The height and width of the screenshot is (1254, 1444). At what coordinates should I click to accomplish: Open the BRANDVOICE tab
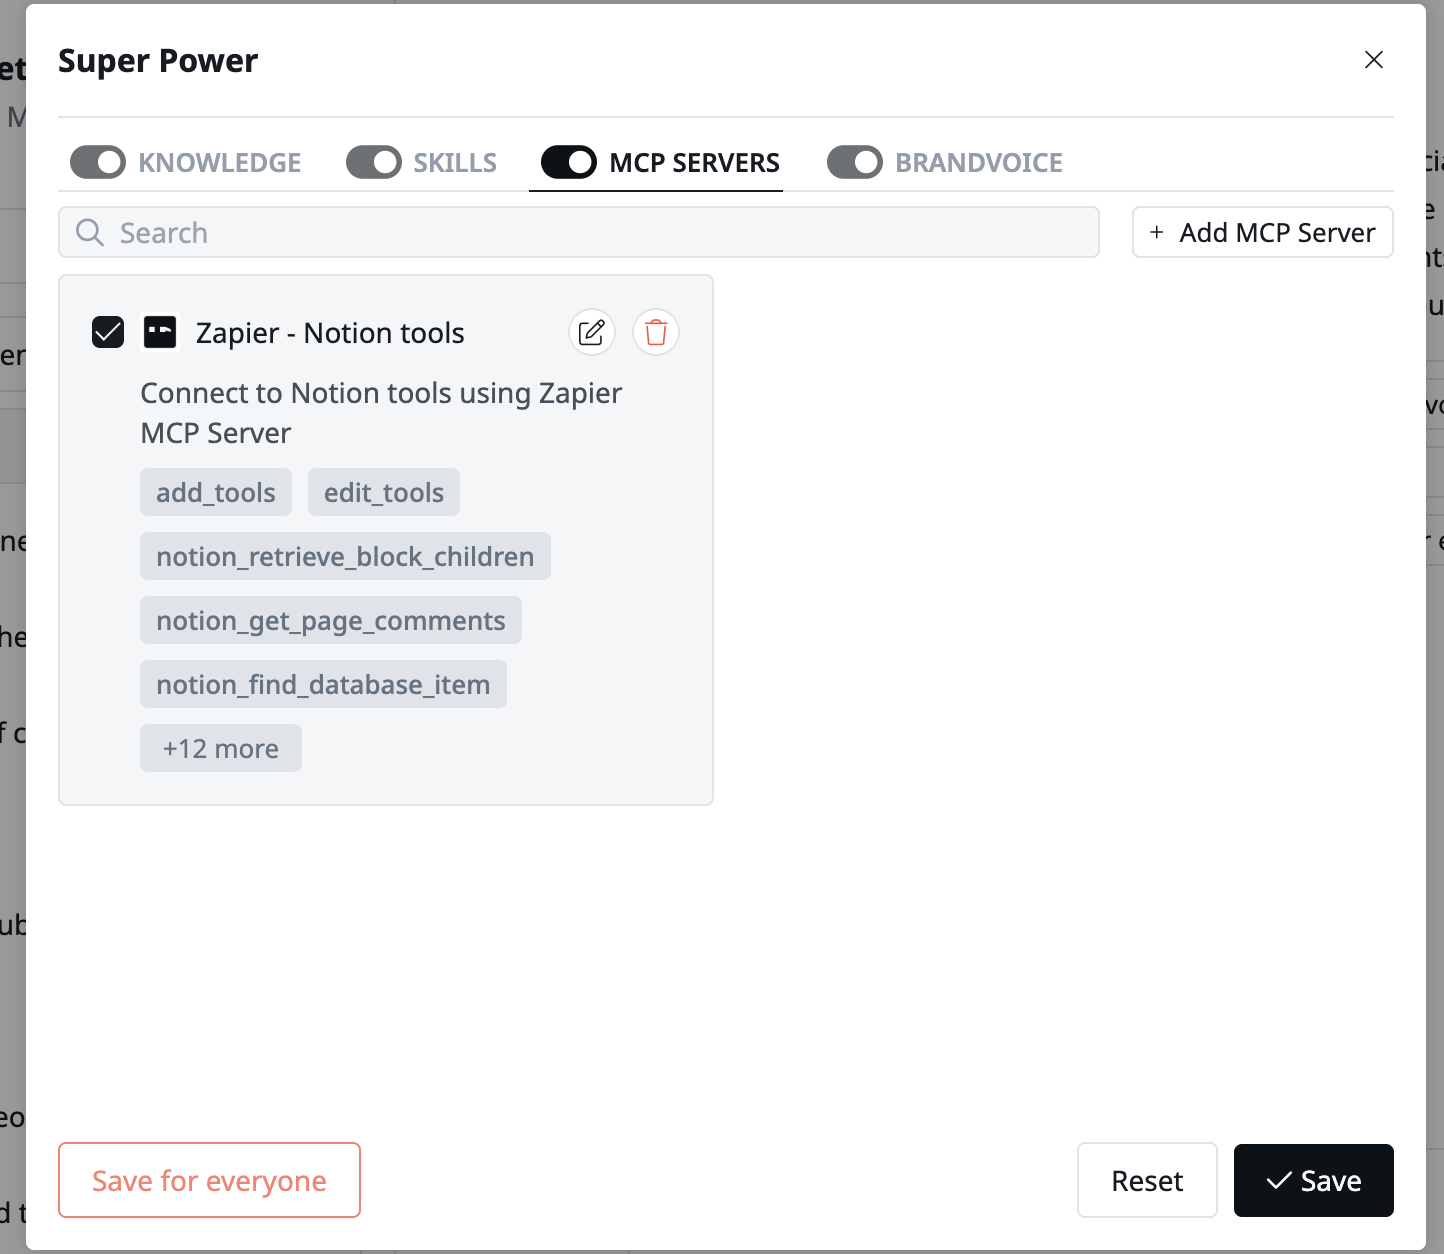click(x=979, y=163)
